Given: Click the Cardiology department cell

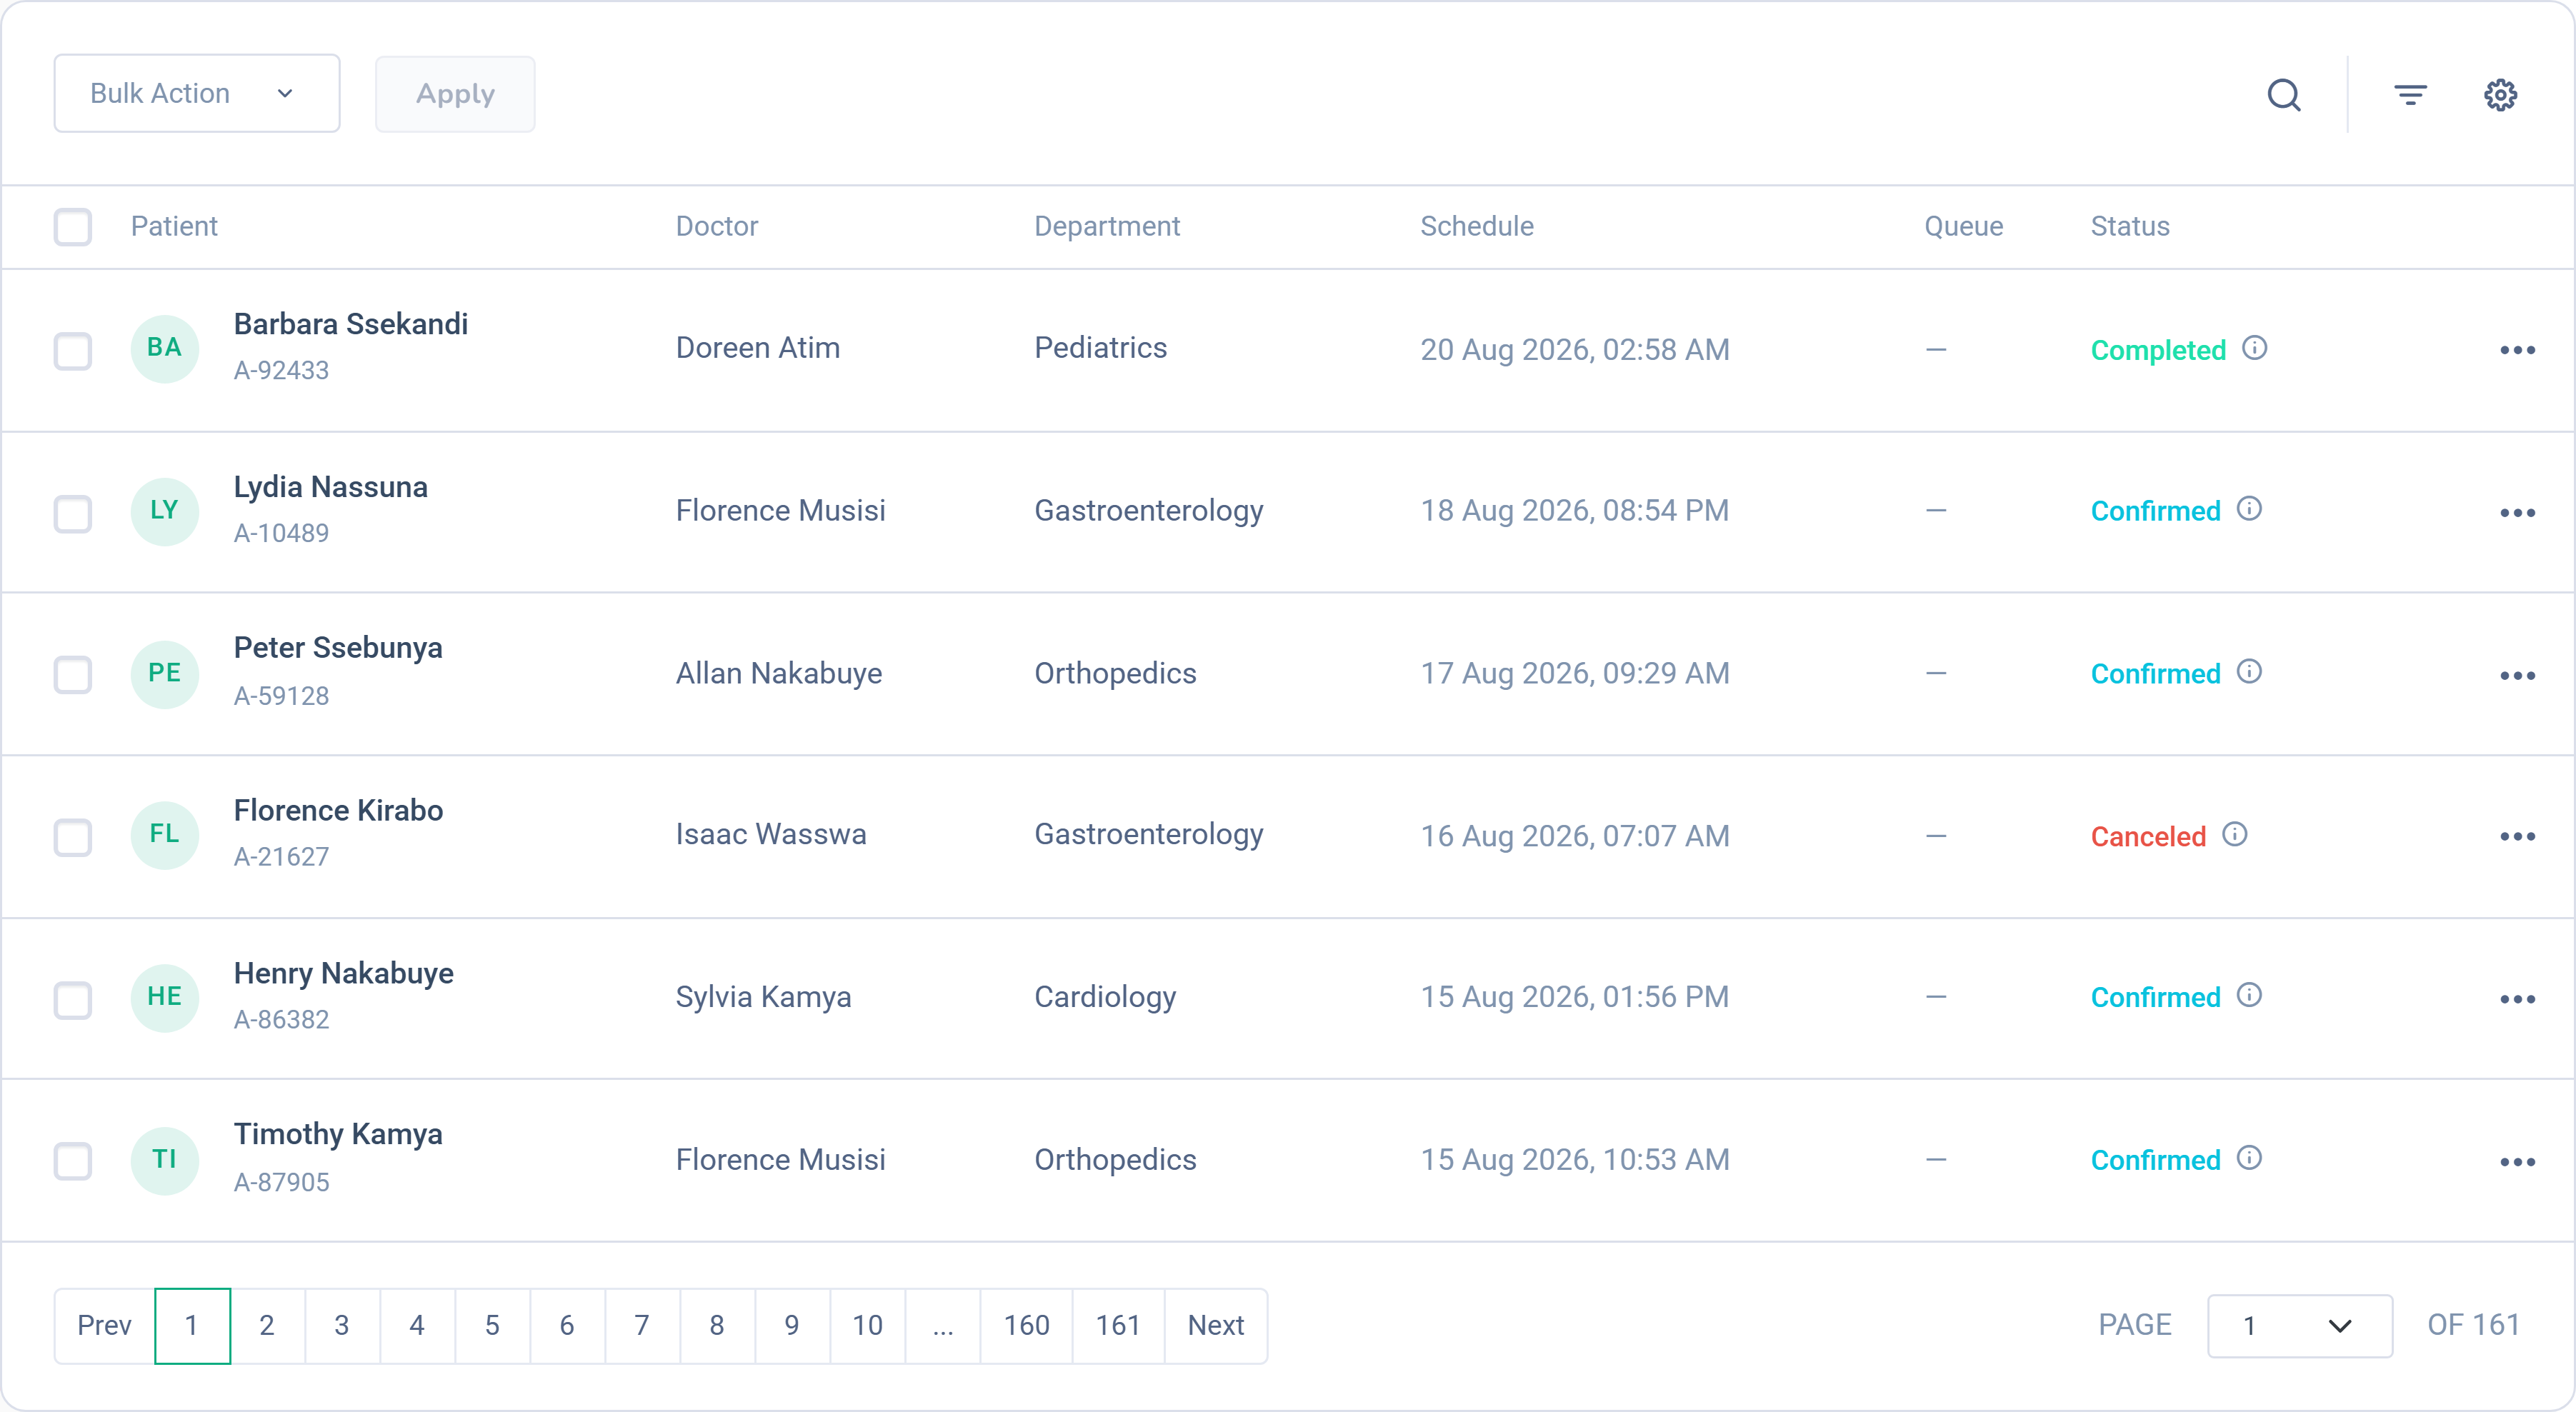Looking at the screenshot, I should (1105, 997).
